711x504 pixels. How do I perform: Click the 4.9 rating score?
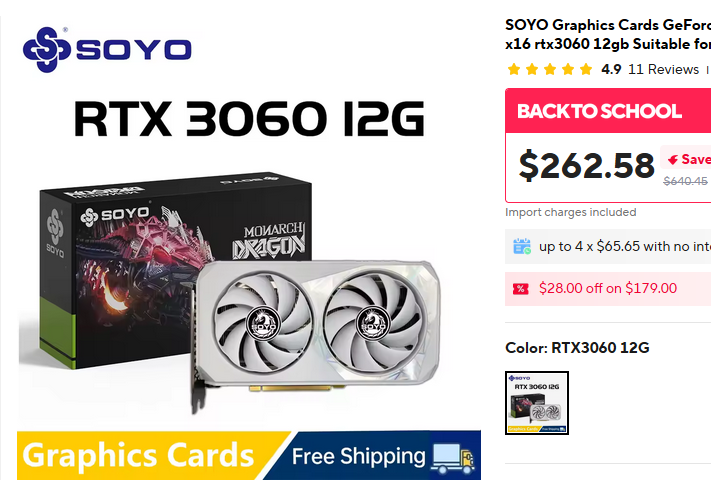[x=611, y=69]
